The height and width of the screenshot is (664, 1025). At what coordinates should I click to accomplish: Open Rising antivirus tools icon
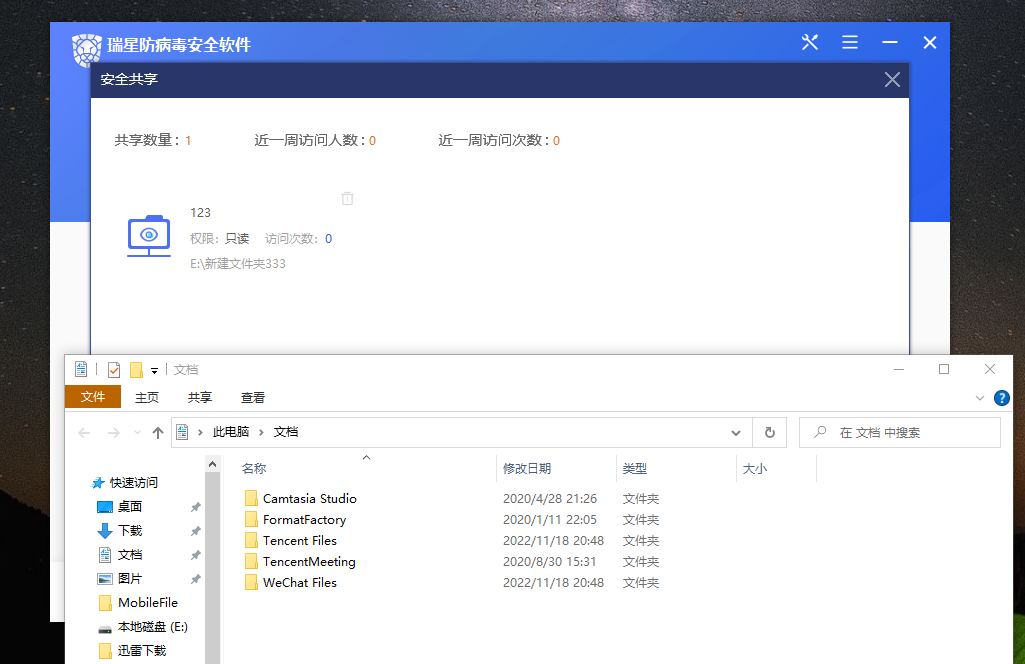810,42
